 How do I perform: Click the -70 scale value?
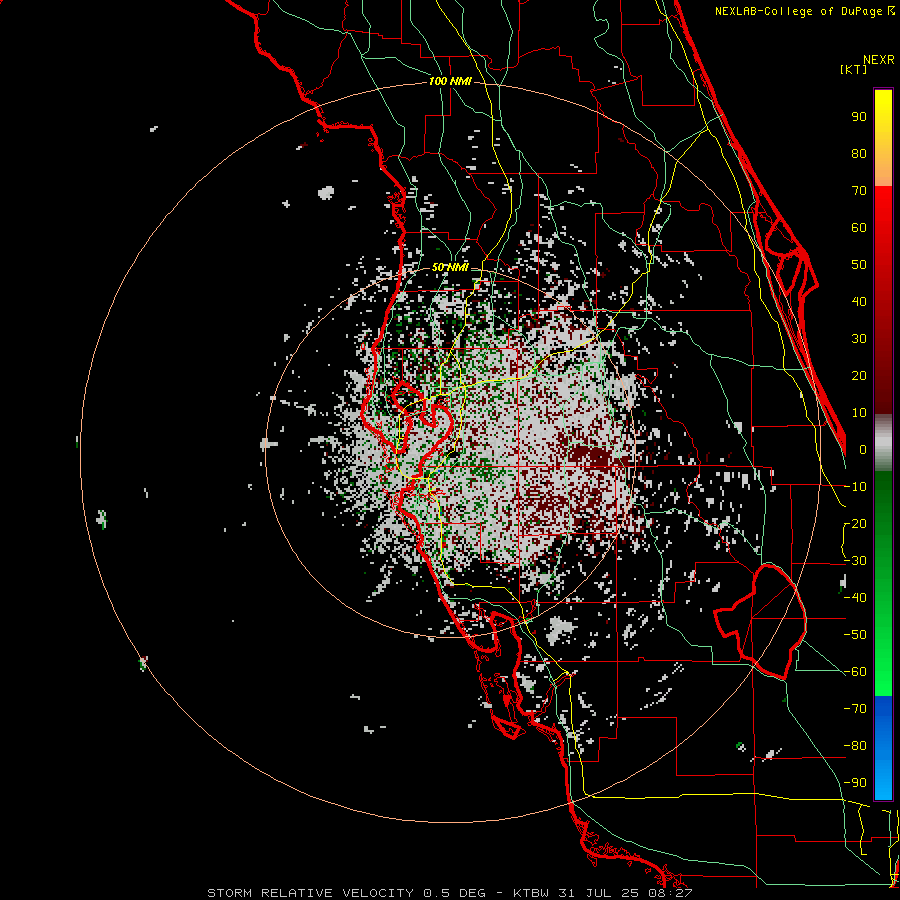pos(855,709)
